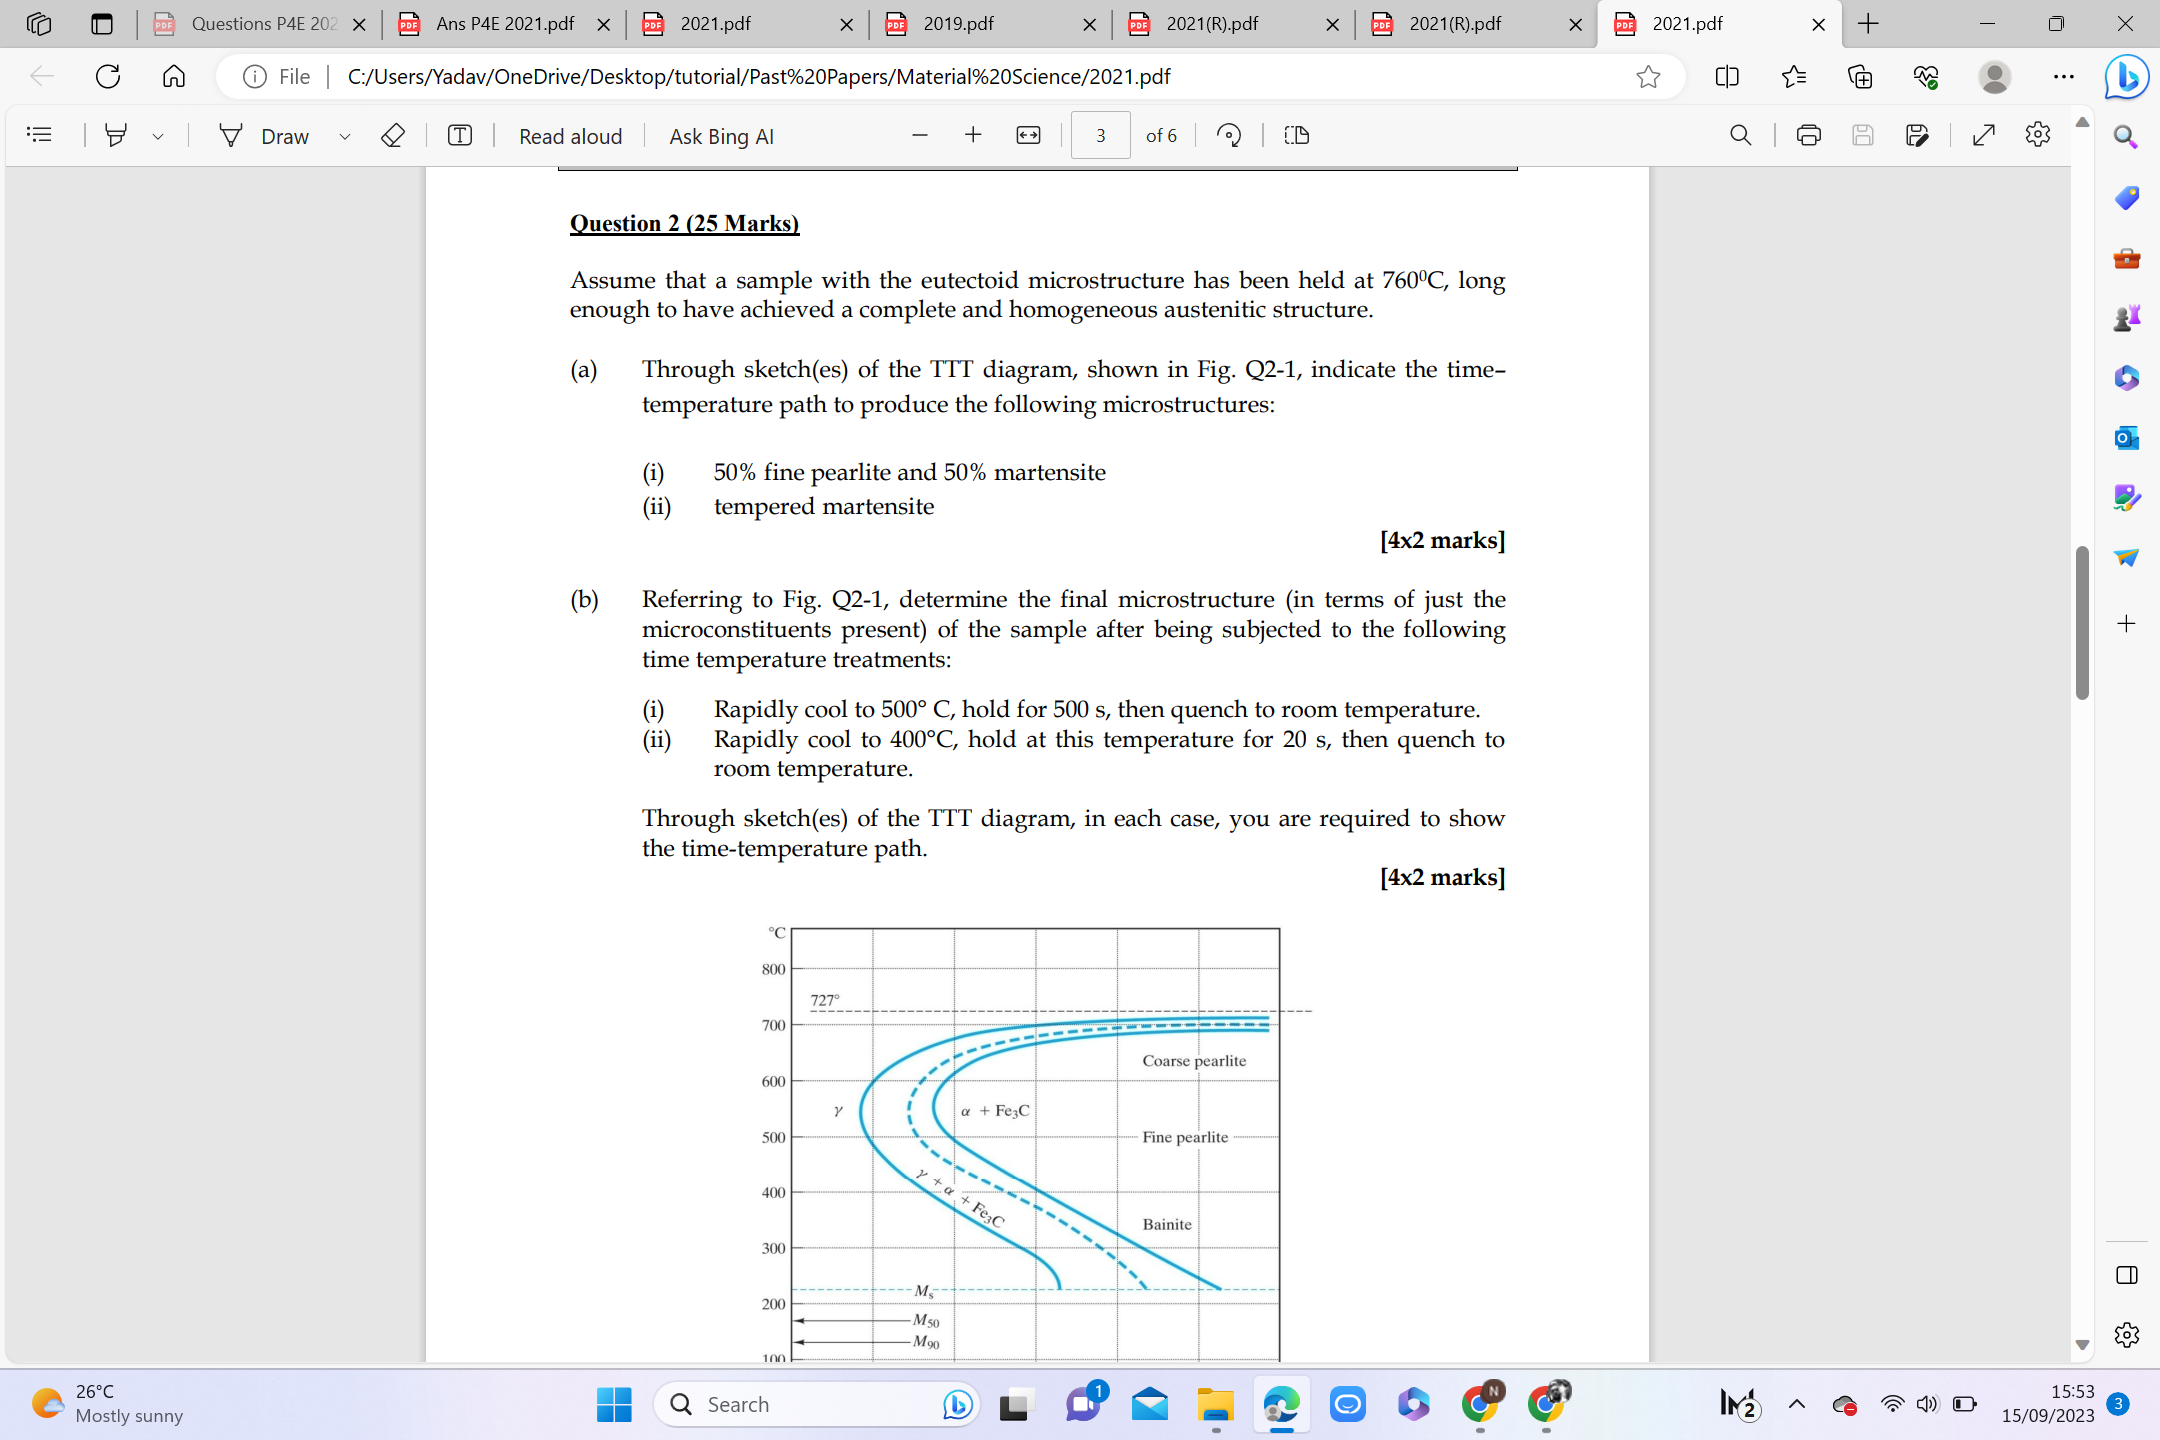
Task: Open Find in PDF search icon
Action: pos(1740,135)
